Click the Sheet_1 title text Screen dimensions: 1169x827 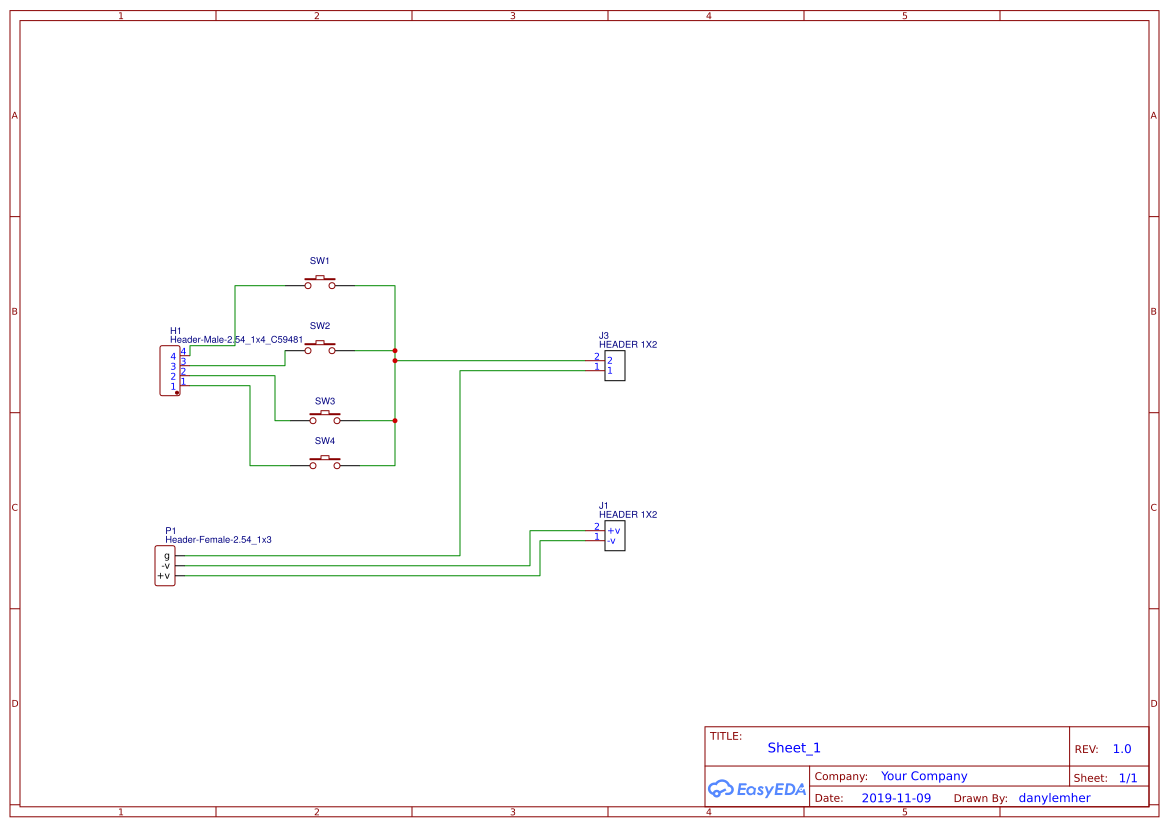[x=793, y=747]
